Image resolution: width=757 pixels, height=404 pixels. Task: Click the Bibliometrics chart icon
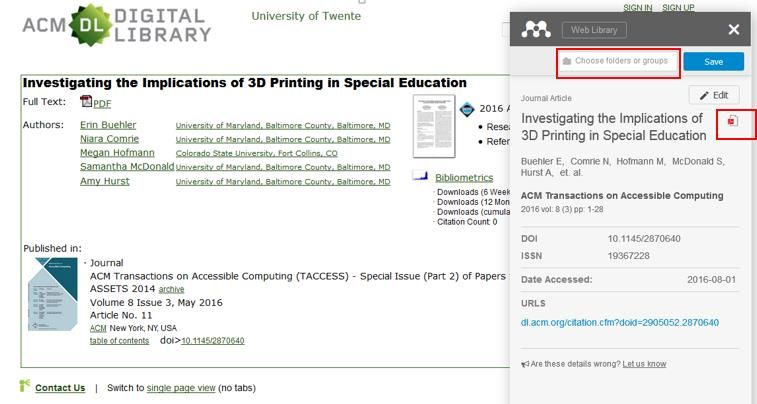pos(420,176)
